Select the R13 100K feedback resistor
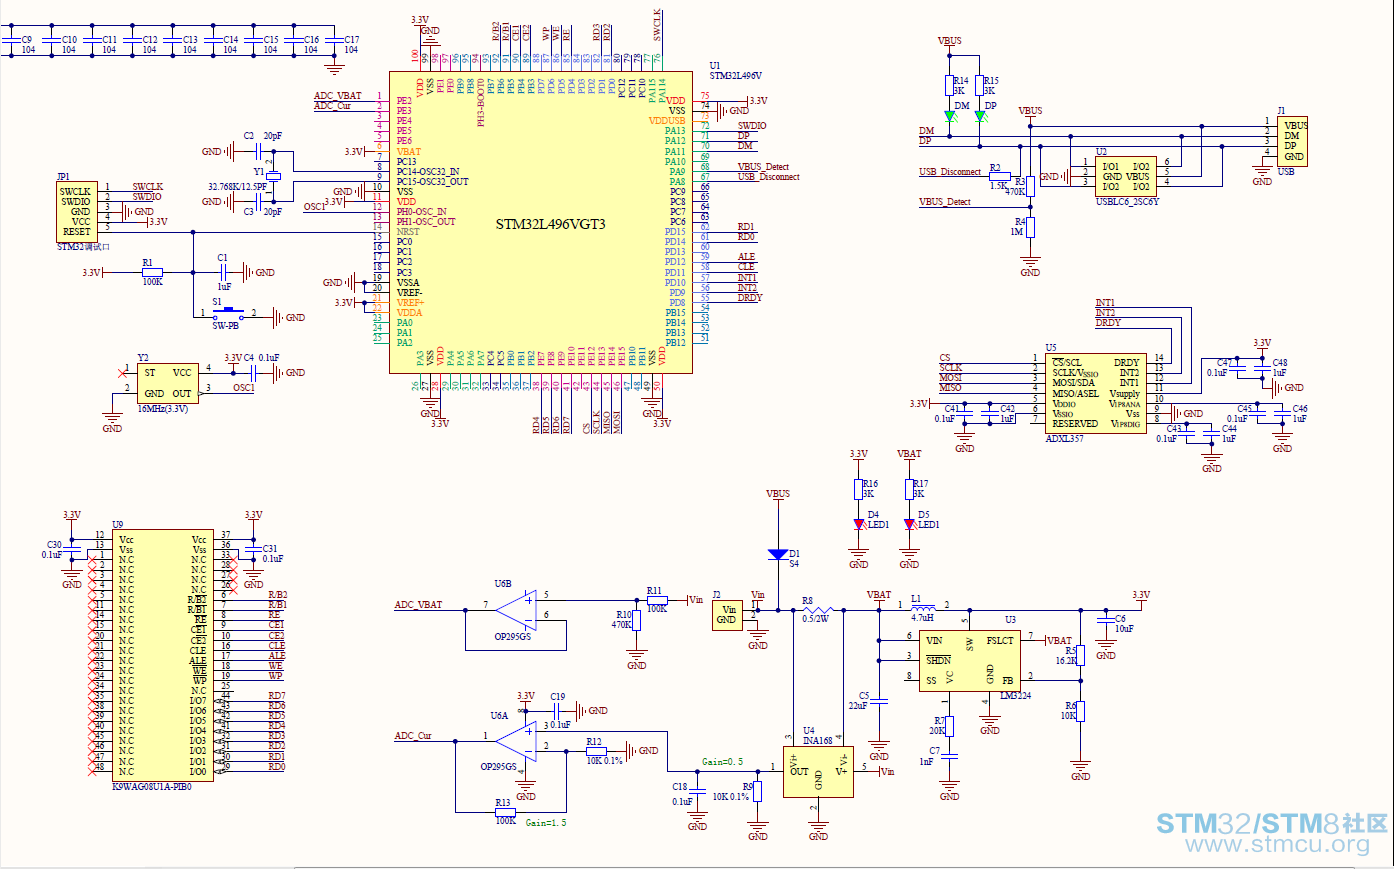The height and width of the screenshot is (869, 1394). point(505,812)
